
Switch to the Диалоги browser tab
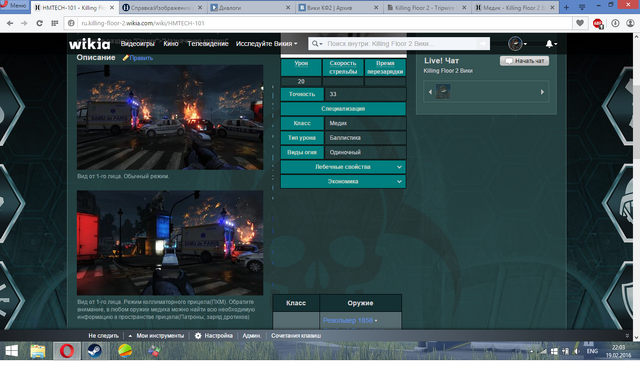[251, 7]
